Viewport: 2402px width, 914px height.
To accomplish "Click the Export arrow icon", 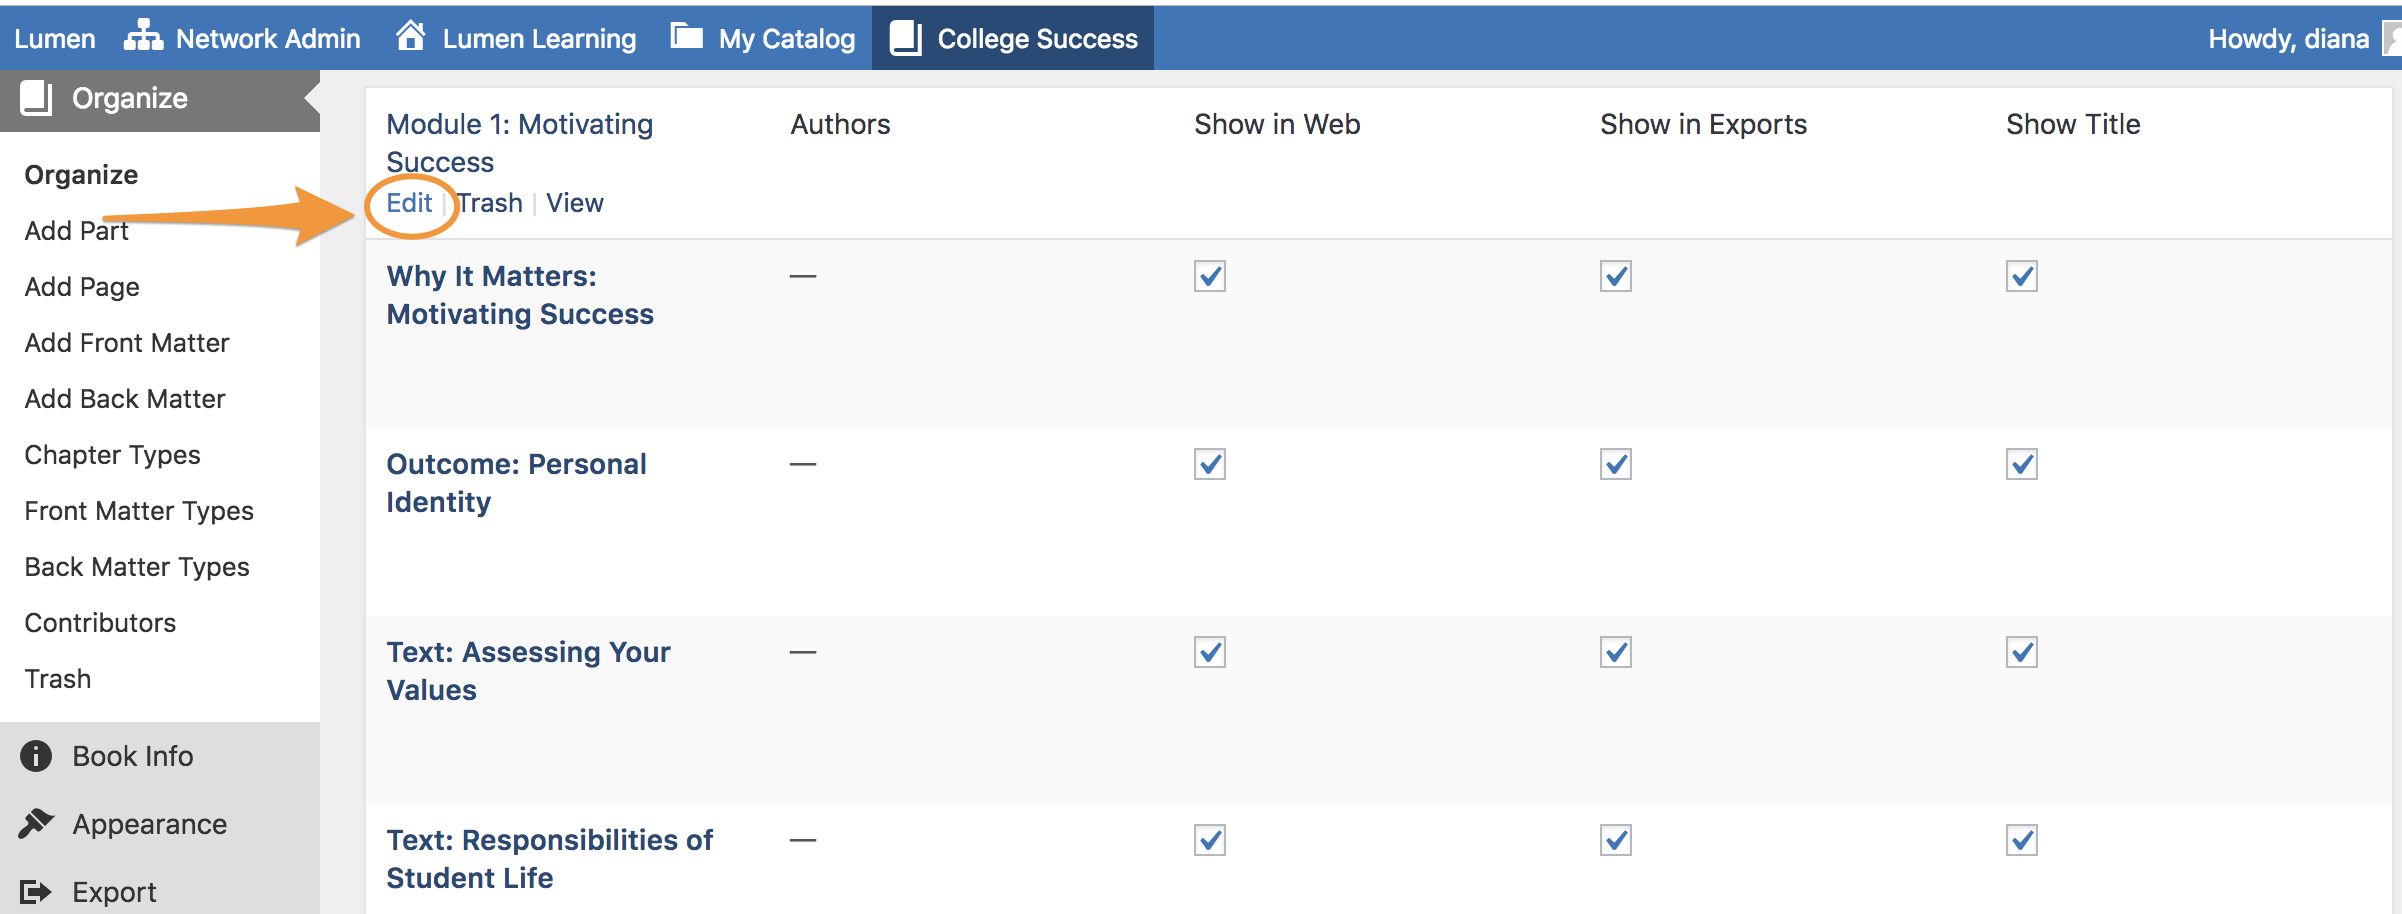I will point(36,891).
